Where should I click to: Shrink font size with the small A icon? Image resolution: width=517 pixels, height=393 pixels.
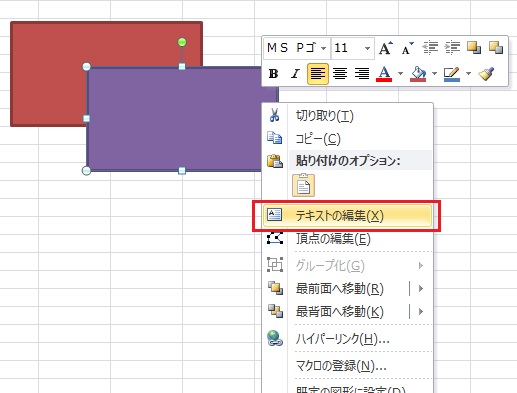pyautogui.click(x=407, y=48)
